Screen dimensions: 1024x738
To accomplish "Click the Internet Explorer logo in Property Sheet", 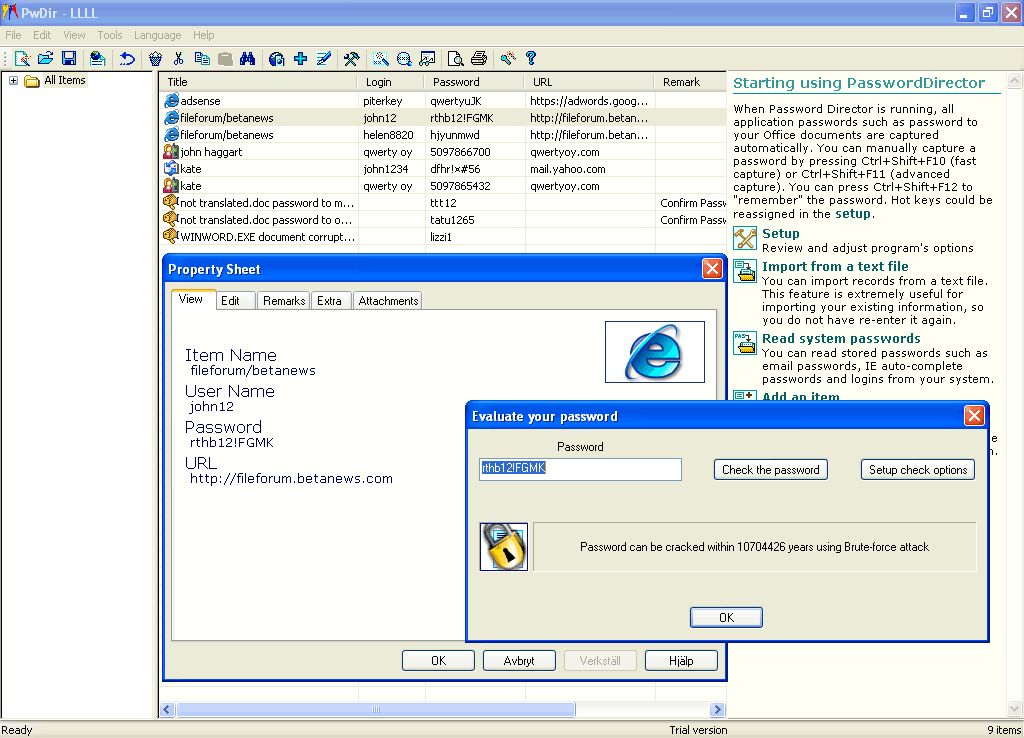I will [x=654, y=351].
